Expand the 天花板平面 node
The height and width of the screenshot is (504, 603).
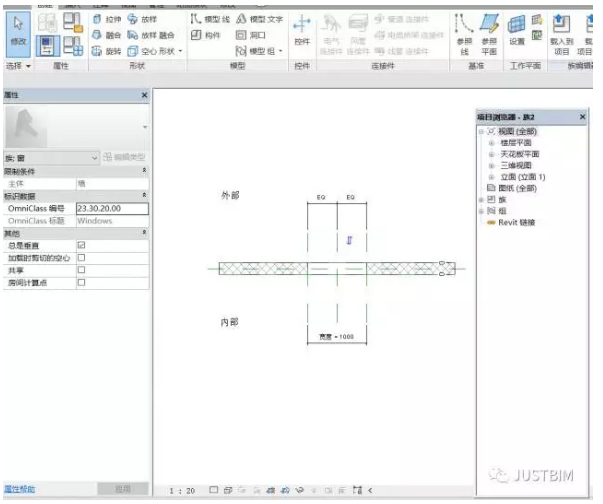[491, 155]
